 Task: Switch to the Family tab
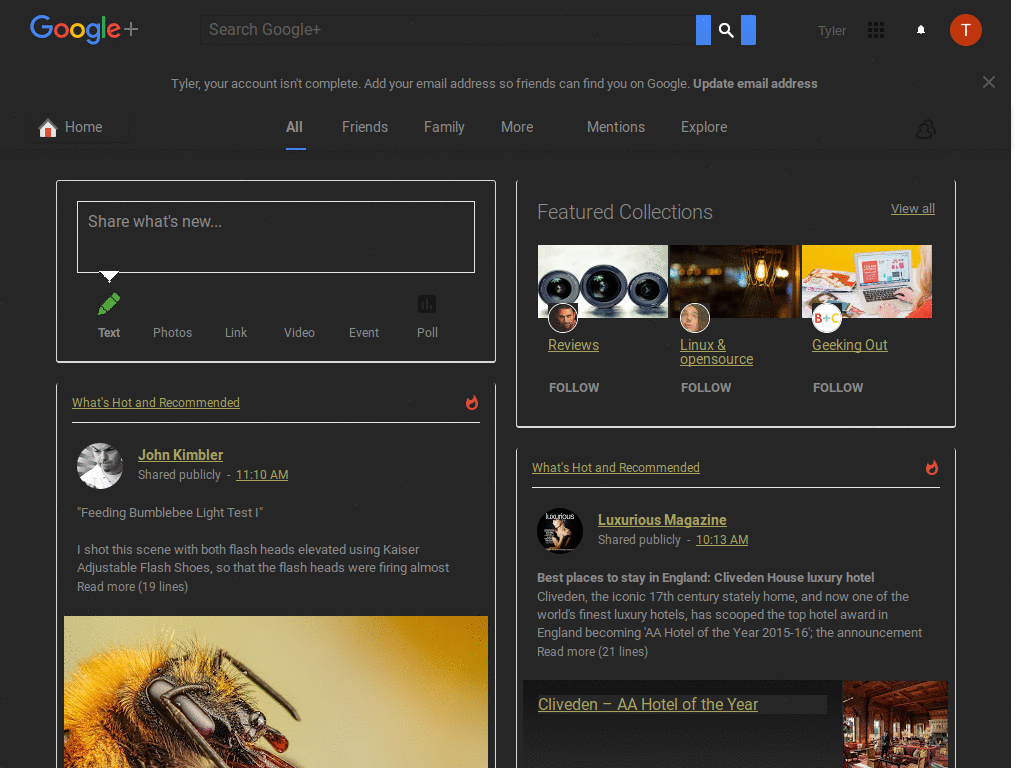(444, 127)
